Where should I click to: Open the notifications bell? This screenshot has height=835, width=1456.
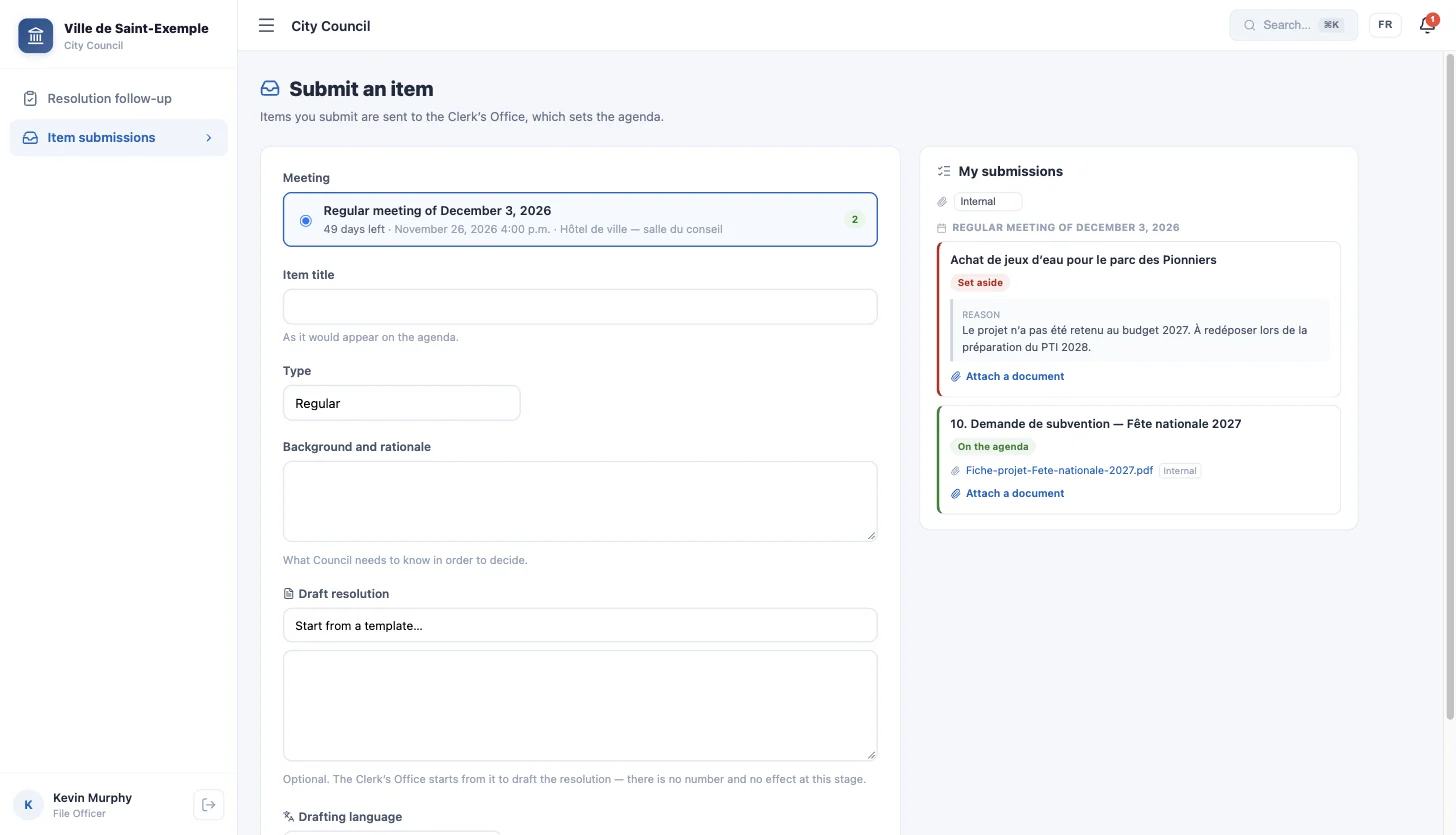(1427, 25)
